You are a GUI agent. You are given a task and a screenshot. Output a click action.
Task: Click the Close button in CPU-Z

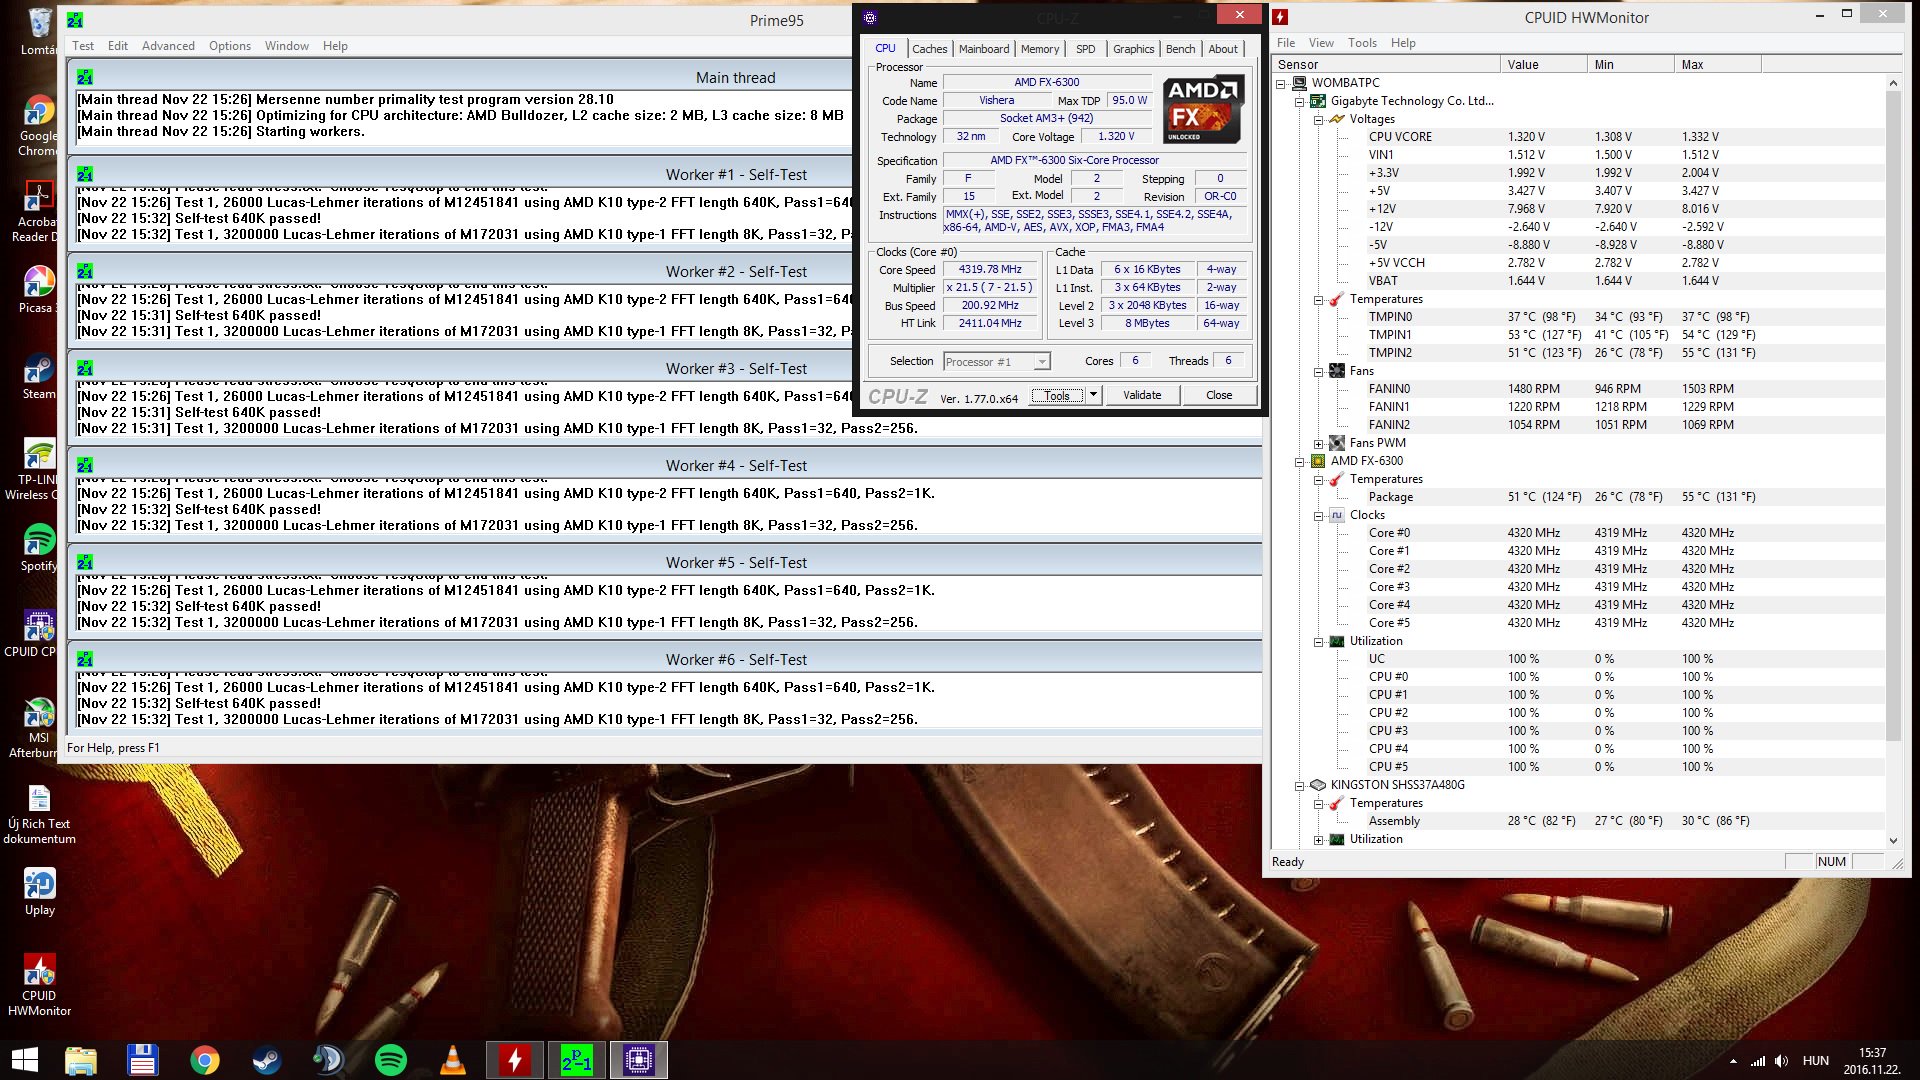[x=1219, y=395]
